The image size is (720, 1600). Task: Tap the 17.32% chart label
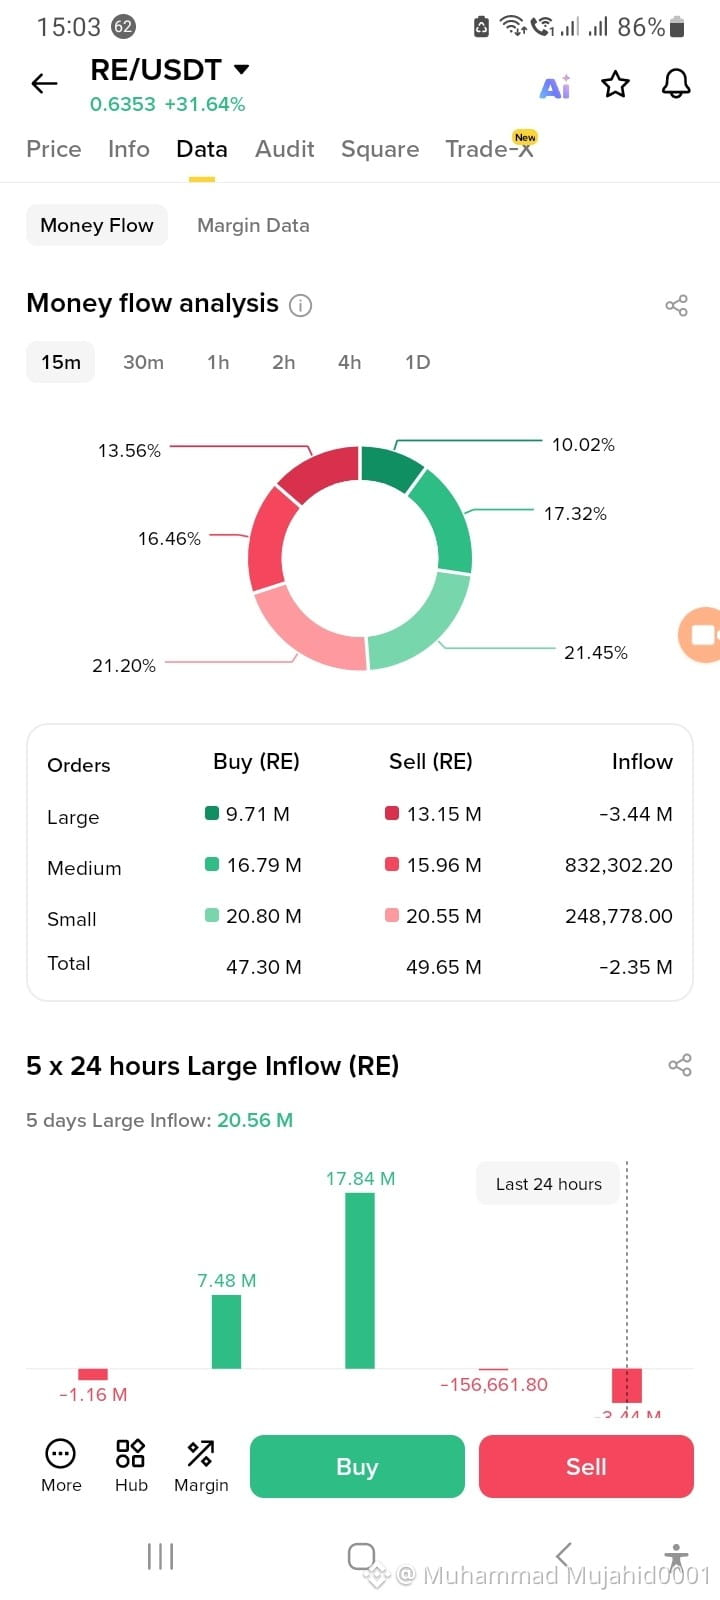pyautogui.click(x=575, y=513)
